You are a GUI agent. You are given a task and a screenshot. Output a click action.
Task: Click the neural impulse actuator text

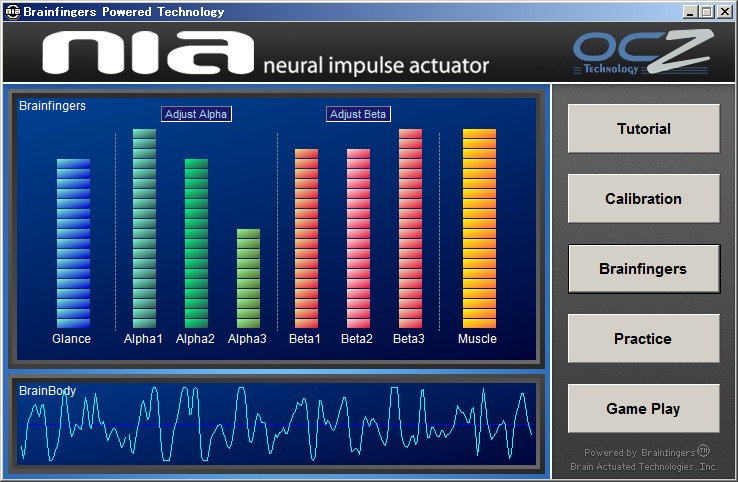point(376,65)
